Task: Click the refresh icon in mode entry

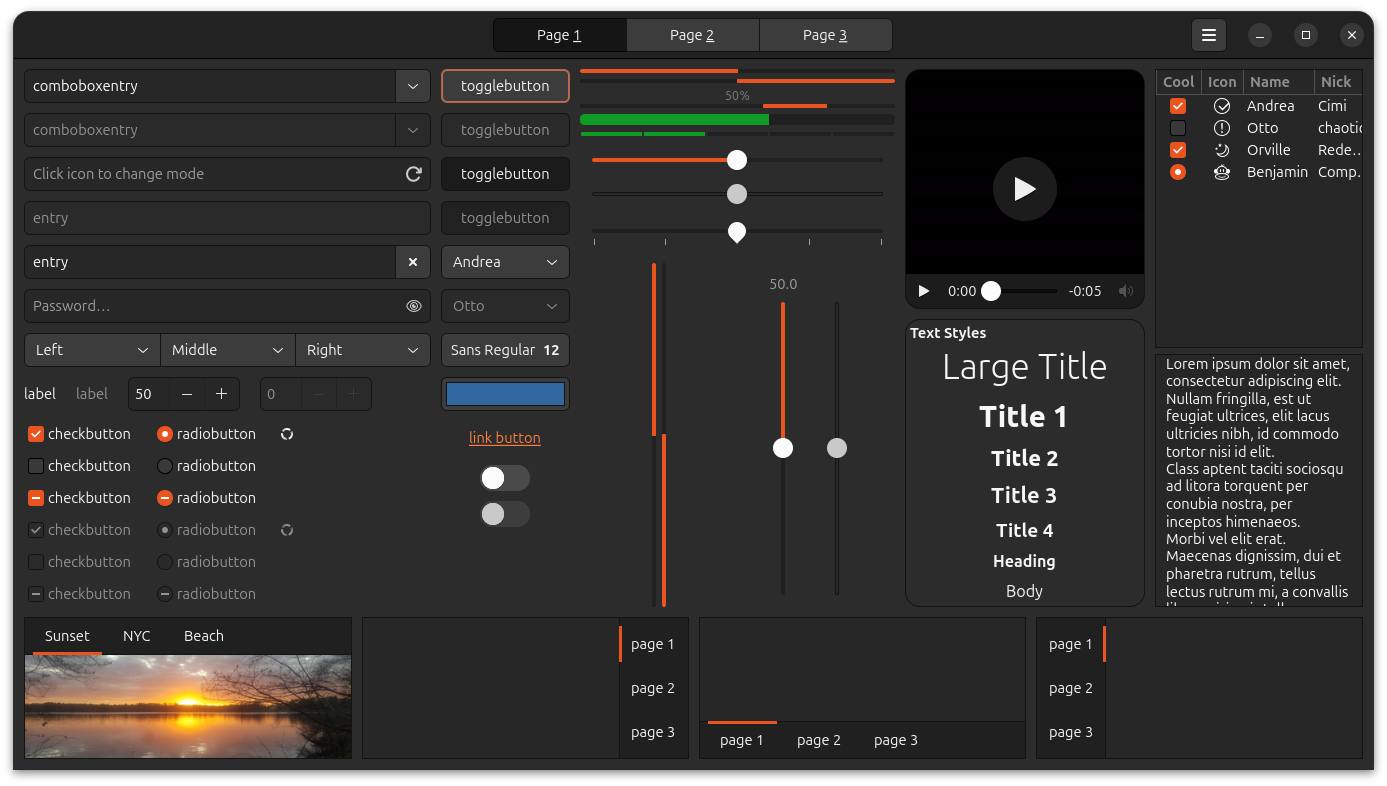Action: 413,174
